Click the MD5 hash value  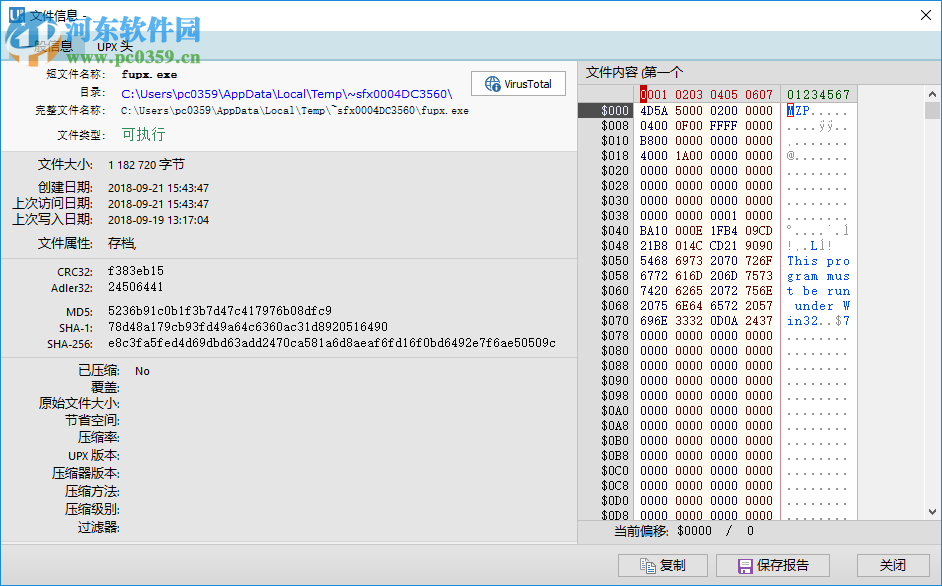coord(220,311)
